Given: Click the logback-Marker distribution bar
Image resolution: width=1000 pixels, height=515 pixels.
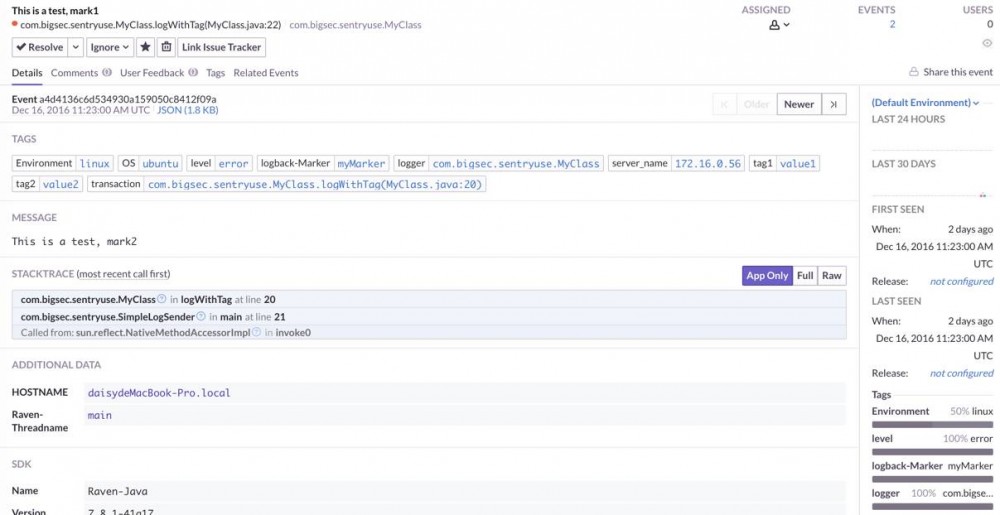Looking at the screenshot, I should pos(932,479).
